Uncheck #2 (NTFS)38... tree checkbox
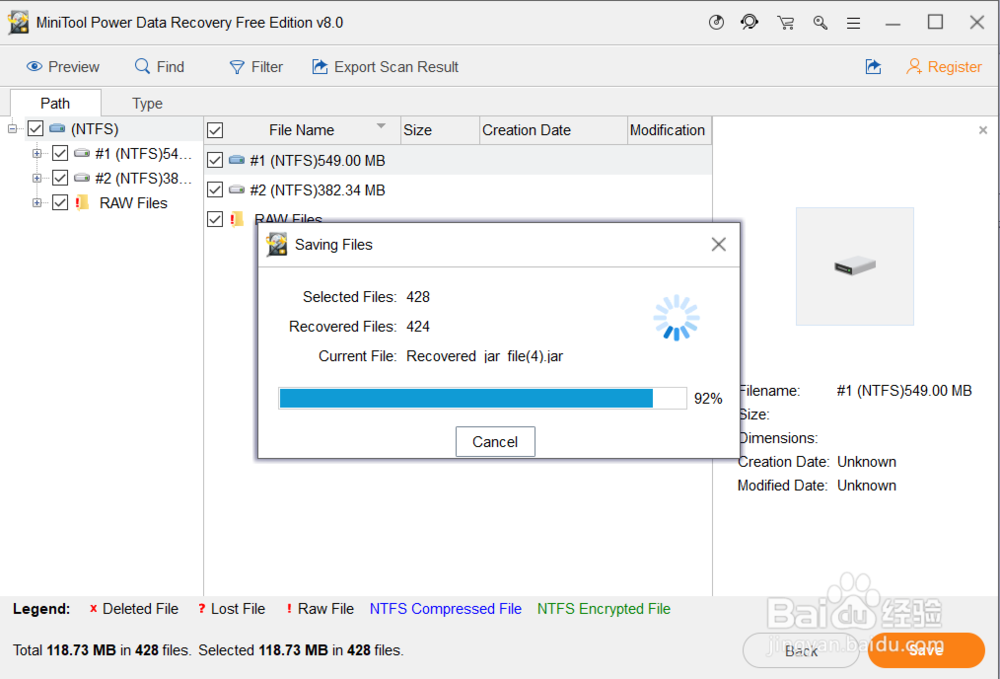 tap(60, 178)
